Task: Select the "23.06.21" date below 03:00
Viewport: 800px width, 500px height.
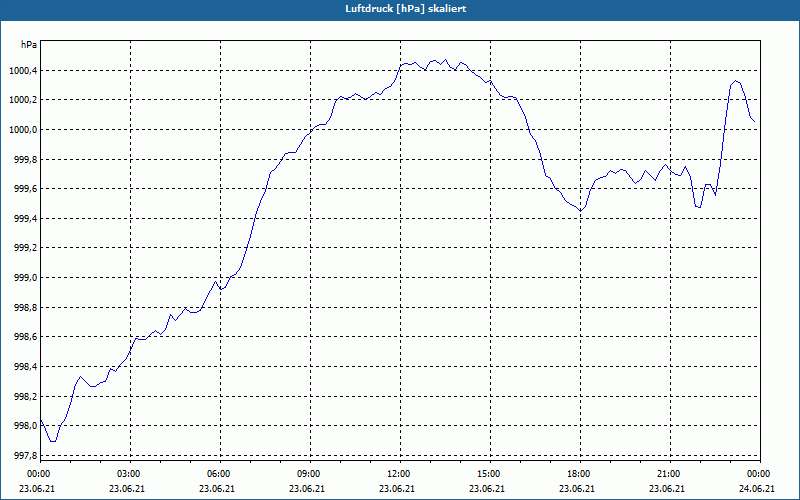Action: (127, 489)
